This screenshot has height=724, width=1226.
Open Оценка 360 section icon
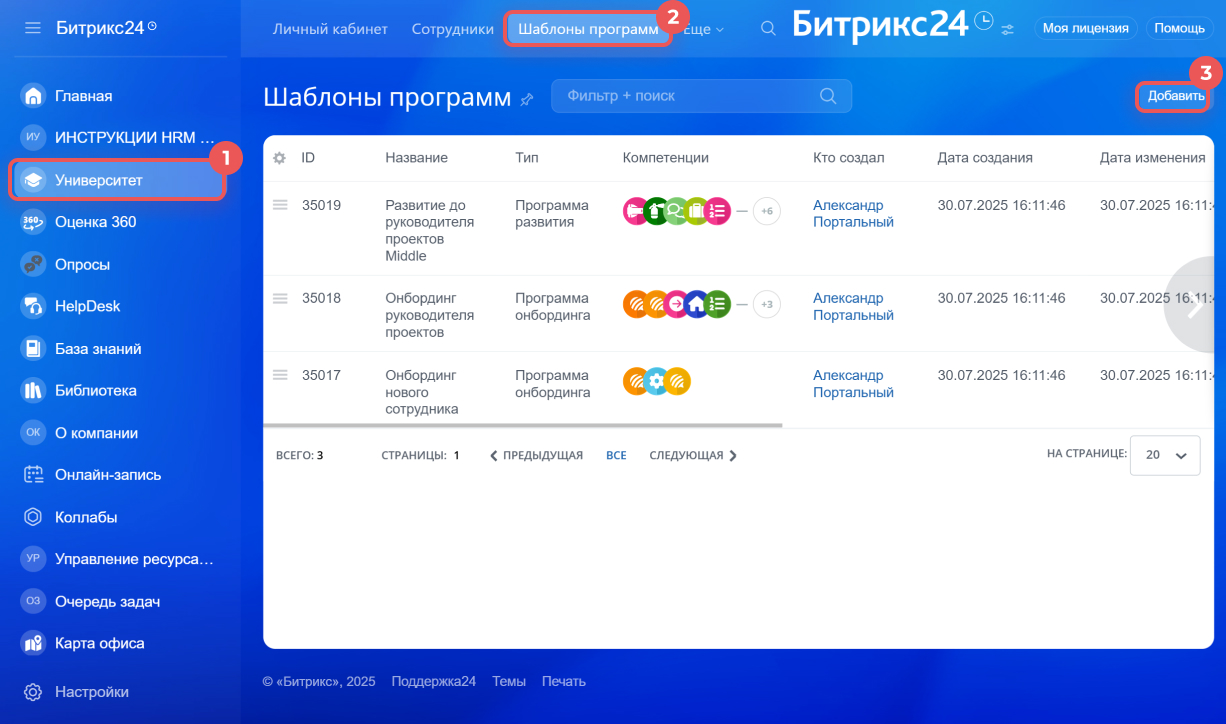[33, 222]
